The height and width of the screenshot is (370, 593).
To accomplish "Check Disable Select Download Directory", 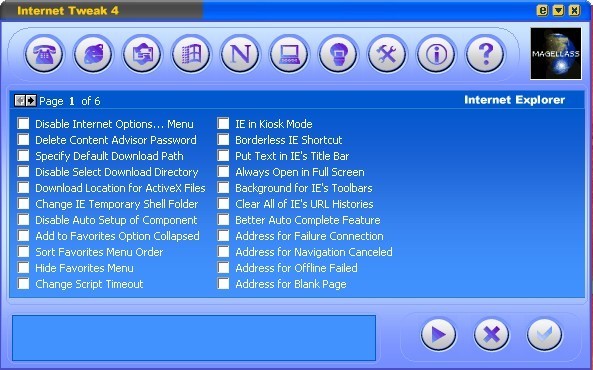I will [23, 171].
